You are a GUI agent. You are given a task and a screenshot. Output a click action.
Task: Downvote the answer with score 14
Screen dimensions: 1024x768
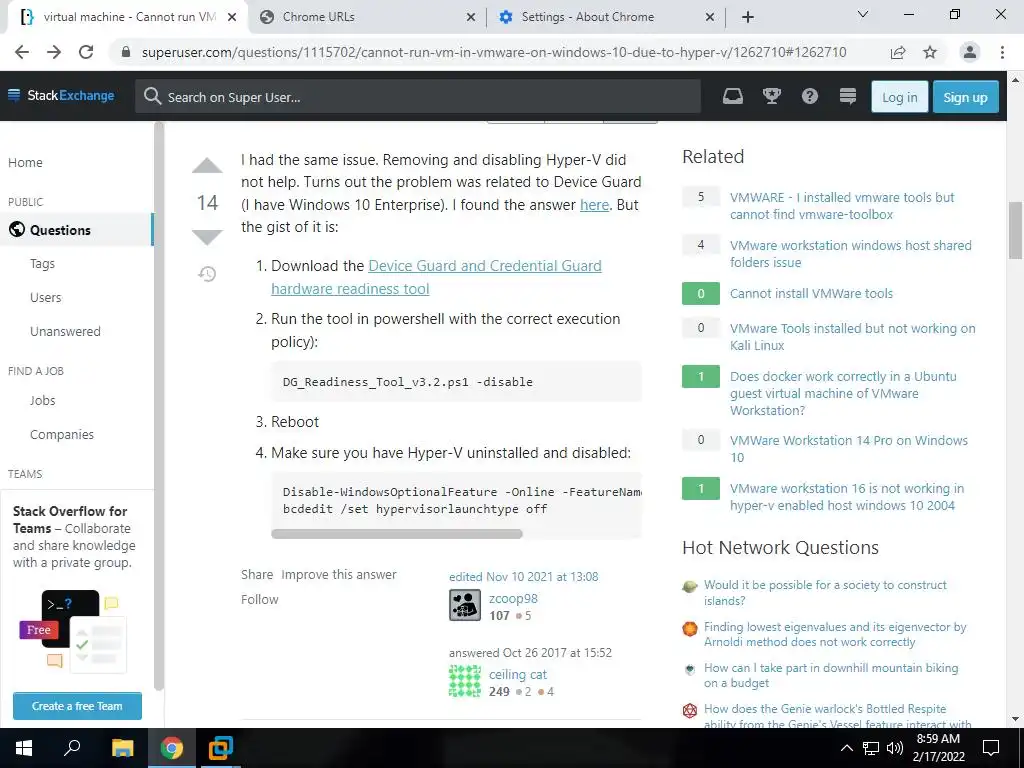207,237
